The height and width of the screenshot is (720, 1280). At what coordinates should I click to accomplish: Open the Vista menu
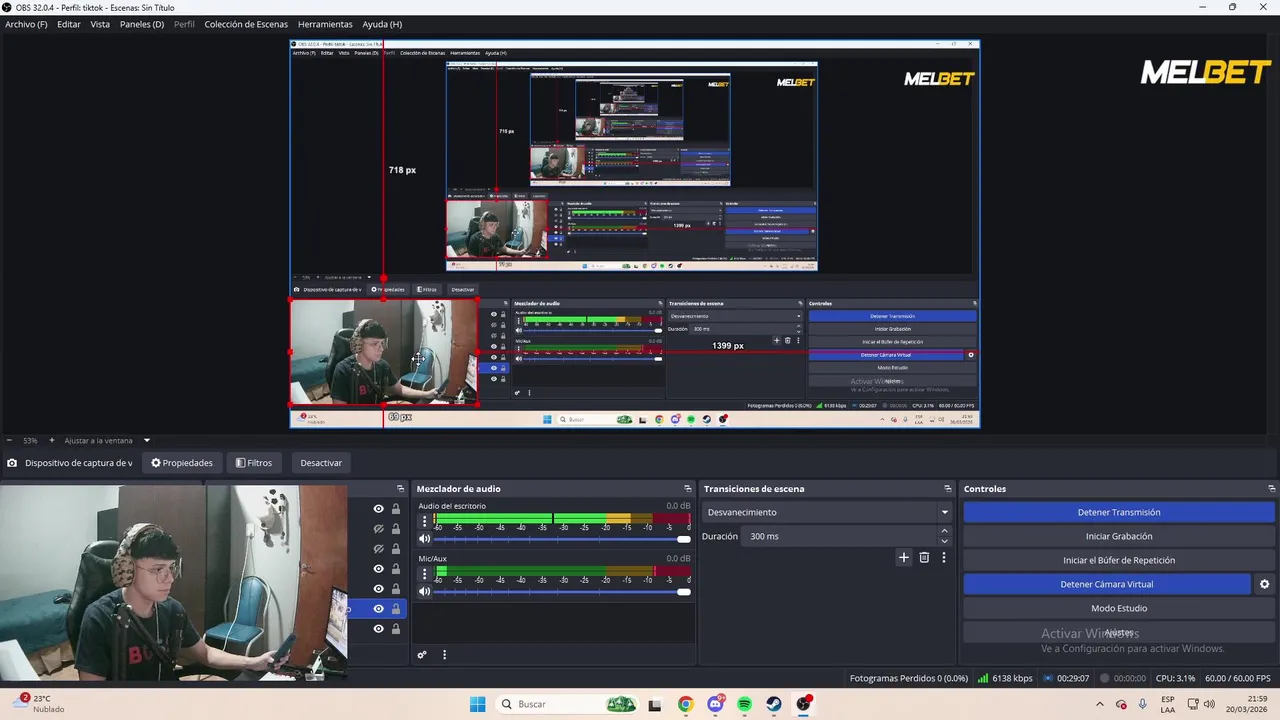100,24
